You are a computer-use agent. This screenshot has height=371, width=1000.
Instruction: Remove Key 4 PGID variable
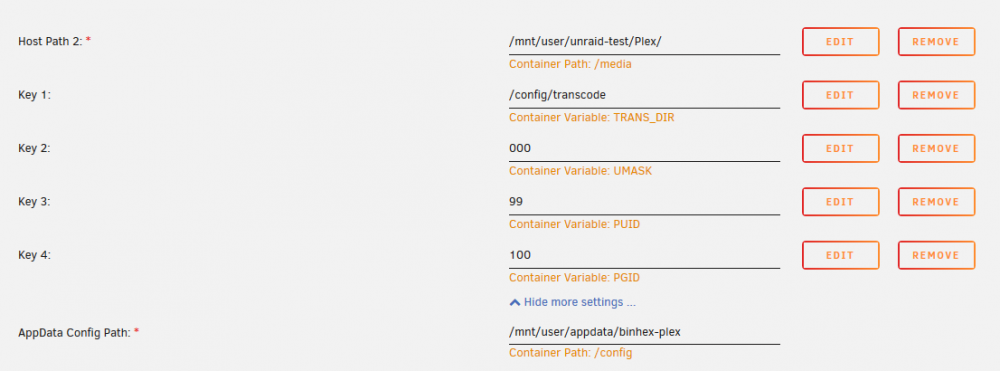click(936, 255)
